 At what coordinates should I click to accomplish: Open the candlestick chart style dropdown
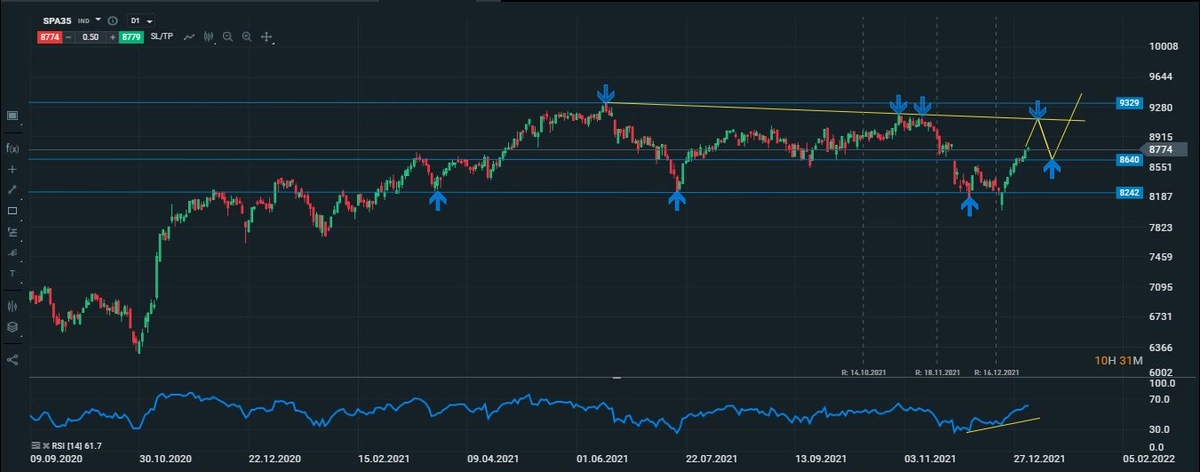coord(209,37)
